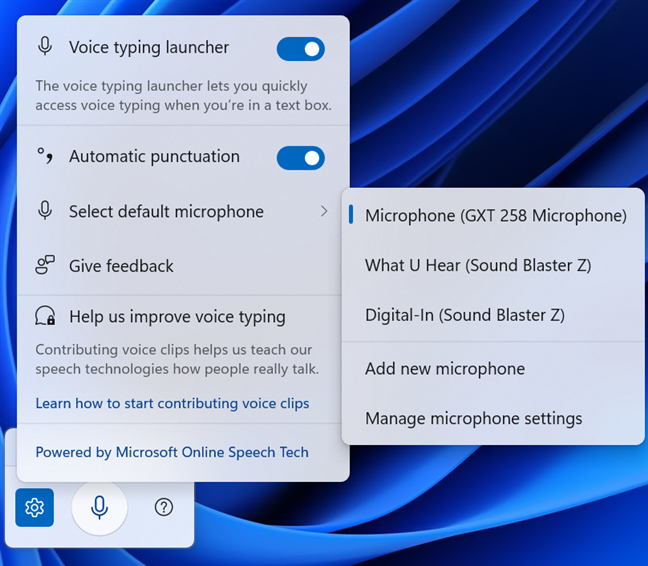Click the settings gear icon
The height and width of the screenshot is (566, 648).
click(34, 507)
